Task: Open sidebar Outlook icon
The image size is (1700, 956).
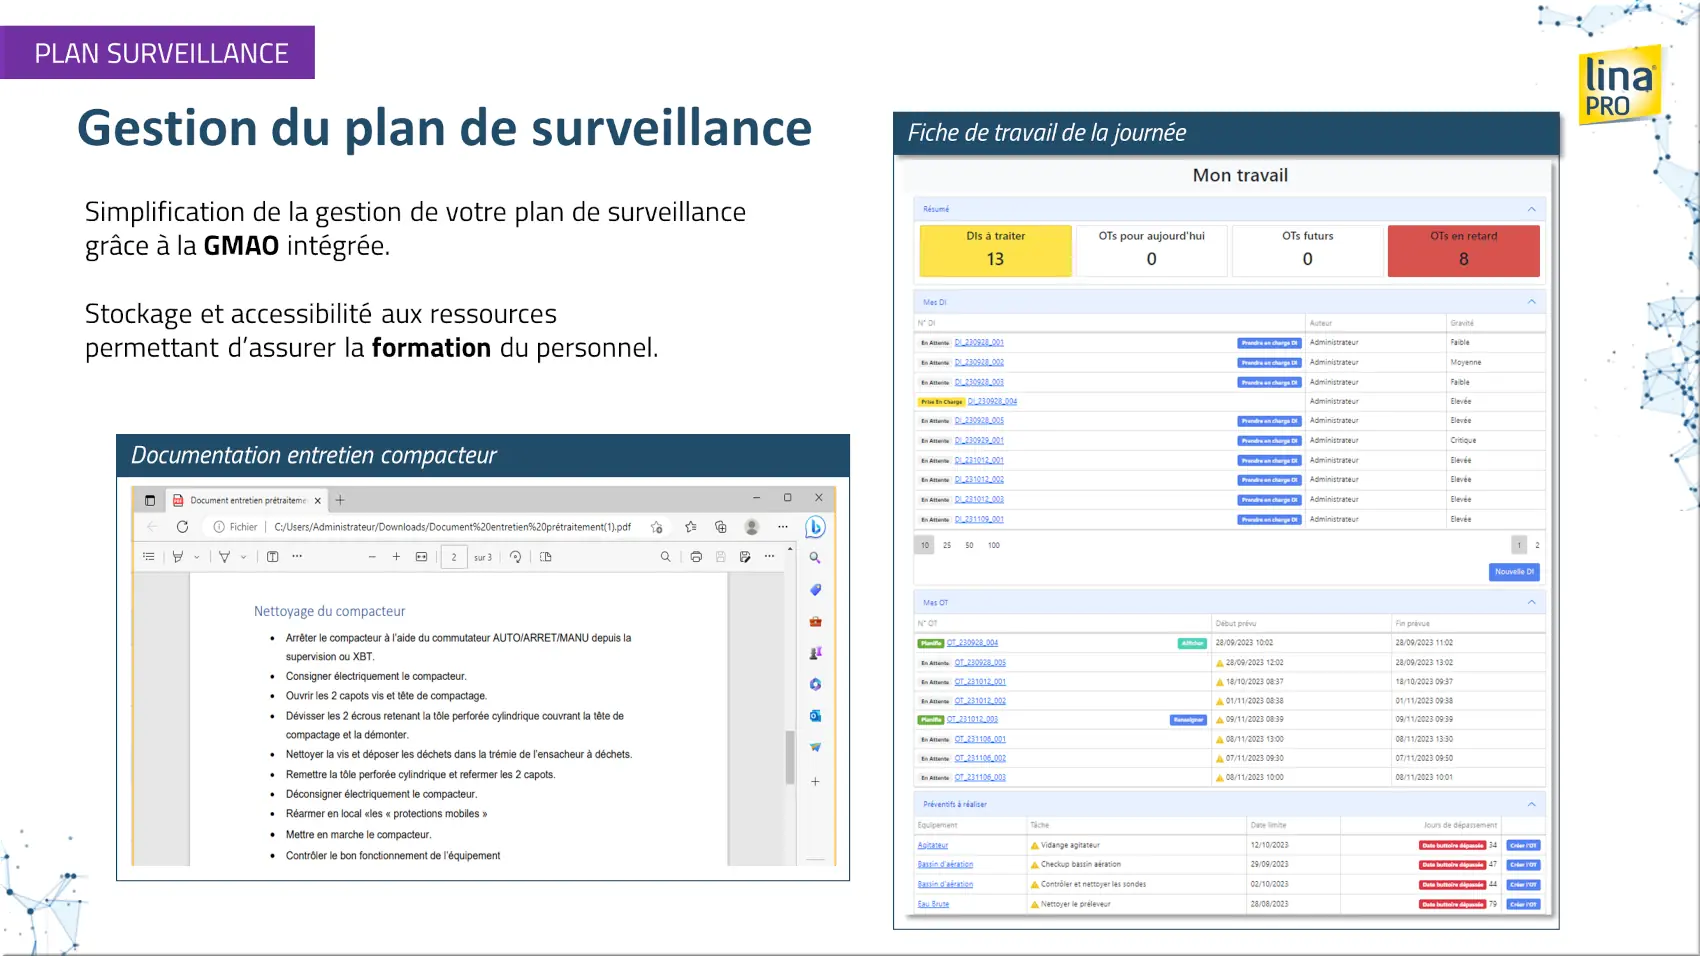Action: pyautogui.click(x=815, y=716)
